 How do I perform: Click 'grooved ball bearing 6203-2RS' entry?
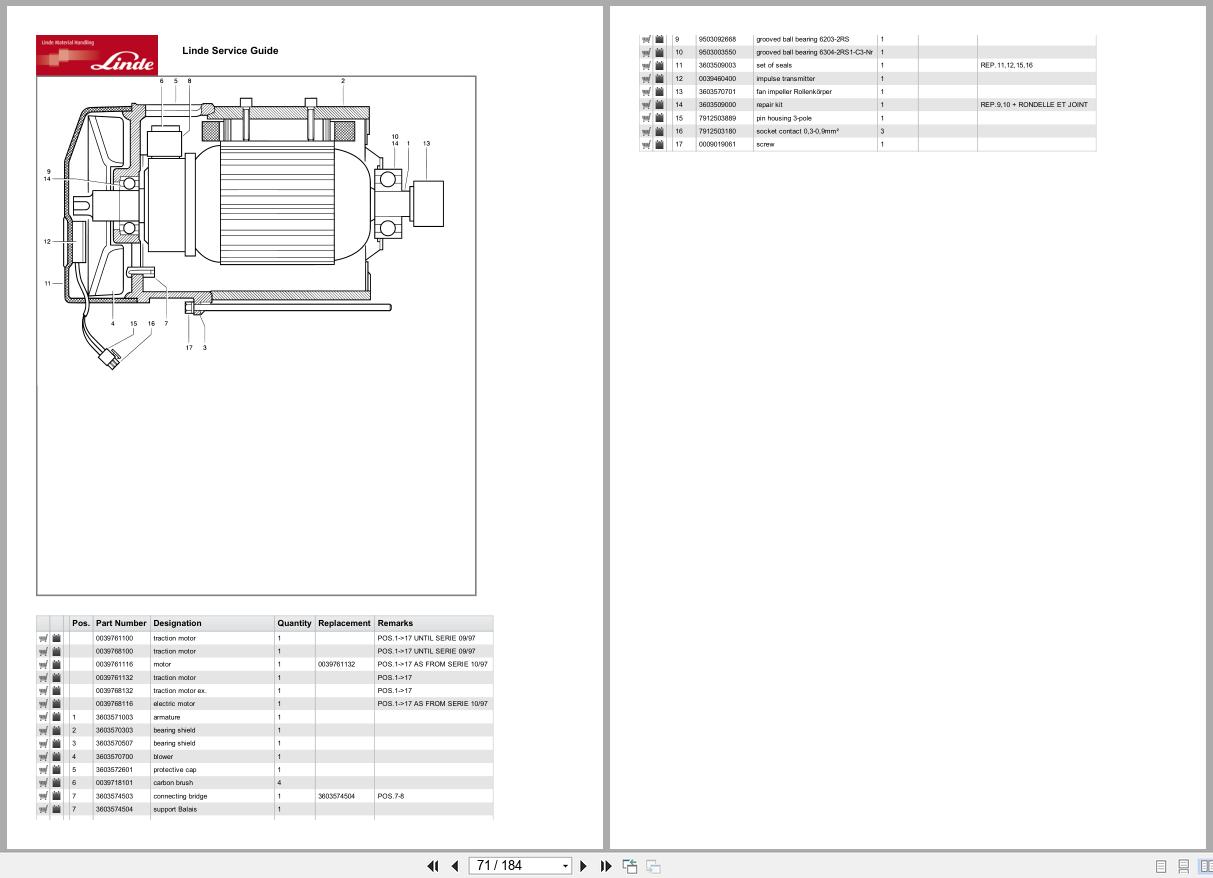(803, 39)
